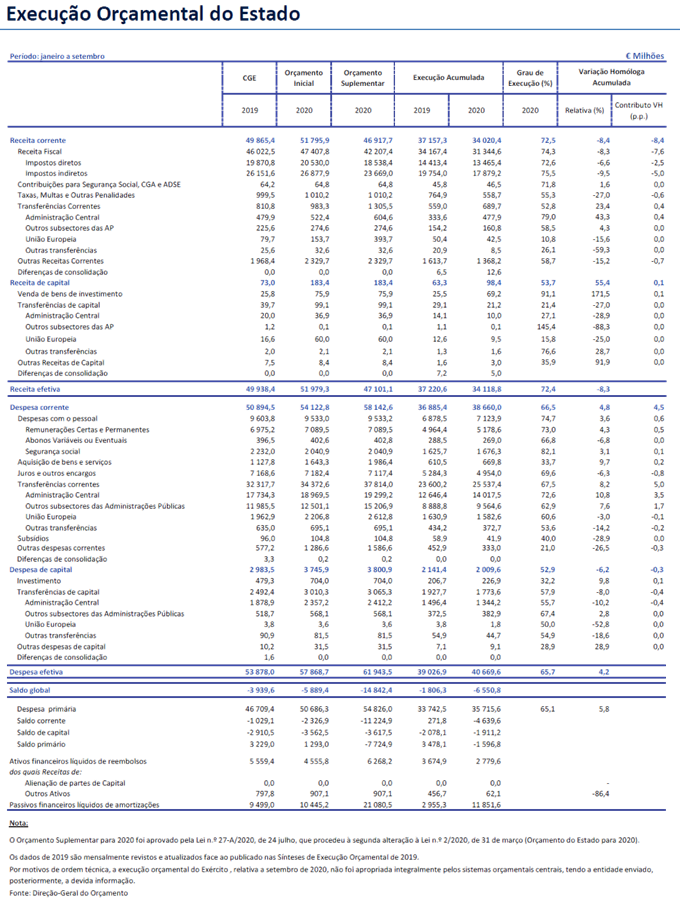Click value '-8,3' in Receita efetiva row
The height and width of the screenshot is (902, 680).
602,389
